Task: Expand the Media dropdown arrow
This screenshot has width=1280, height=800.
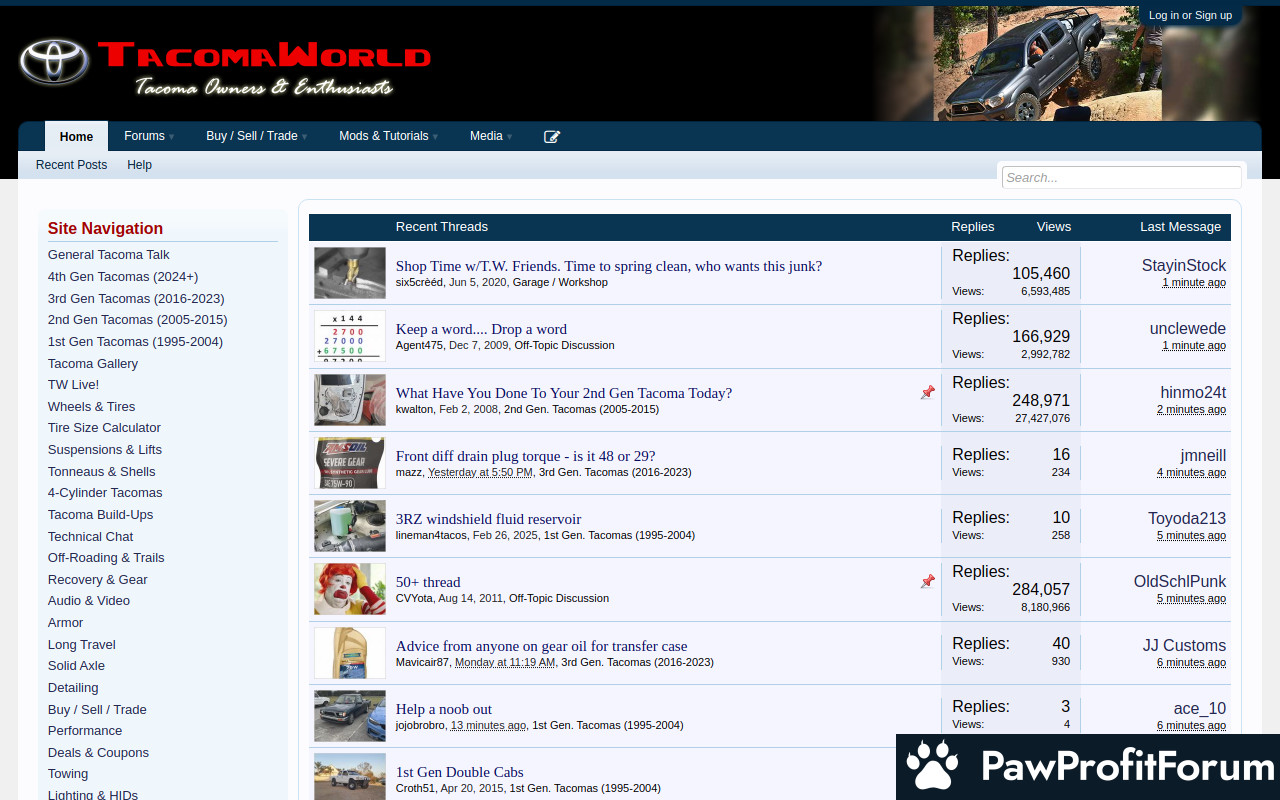Action: coord(509,137)
